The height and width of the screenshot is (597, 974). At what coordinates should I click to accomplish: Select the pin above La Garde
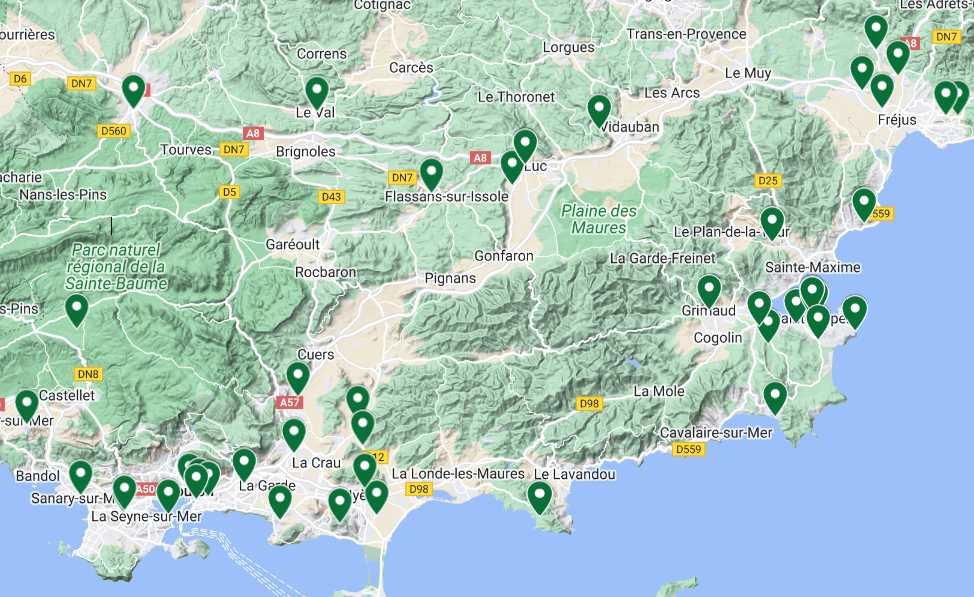tap(244, 464)
